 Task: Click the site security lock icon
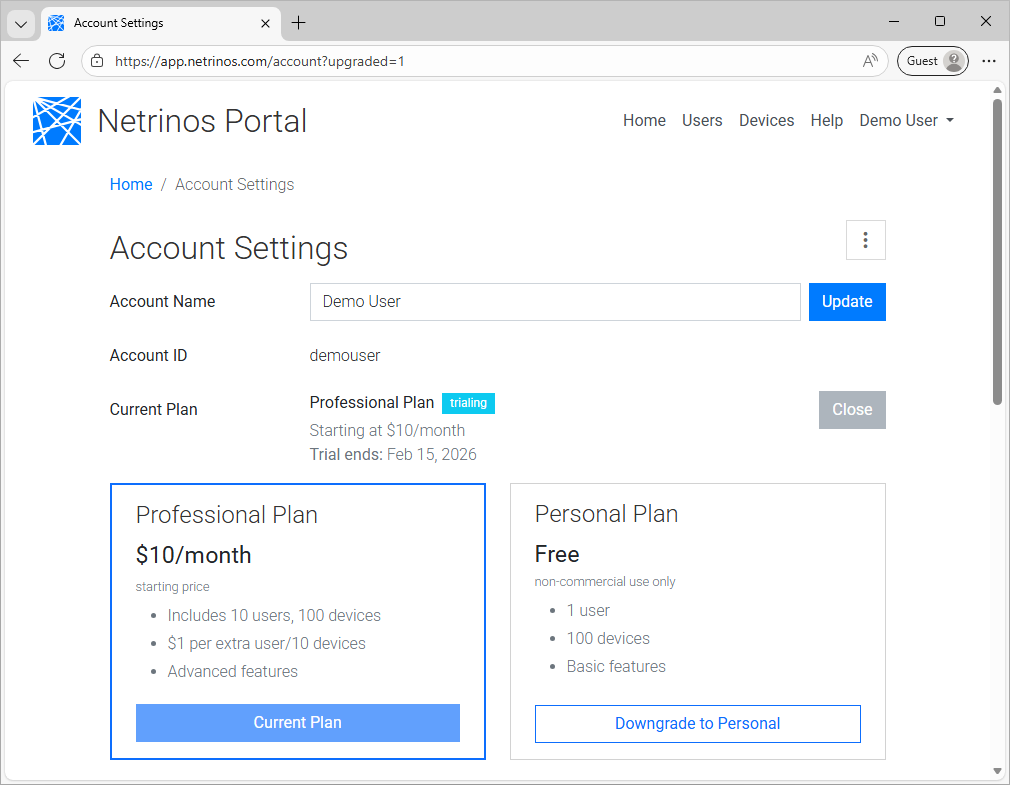[96, 60]
